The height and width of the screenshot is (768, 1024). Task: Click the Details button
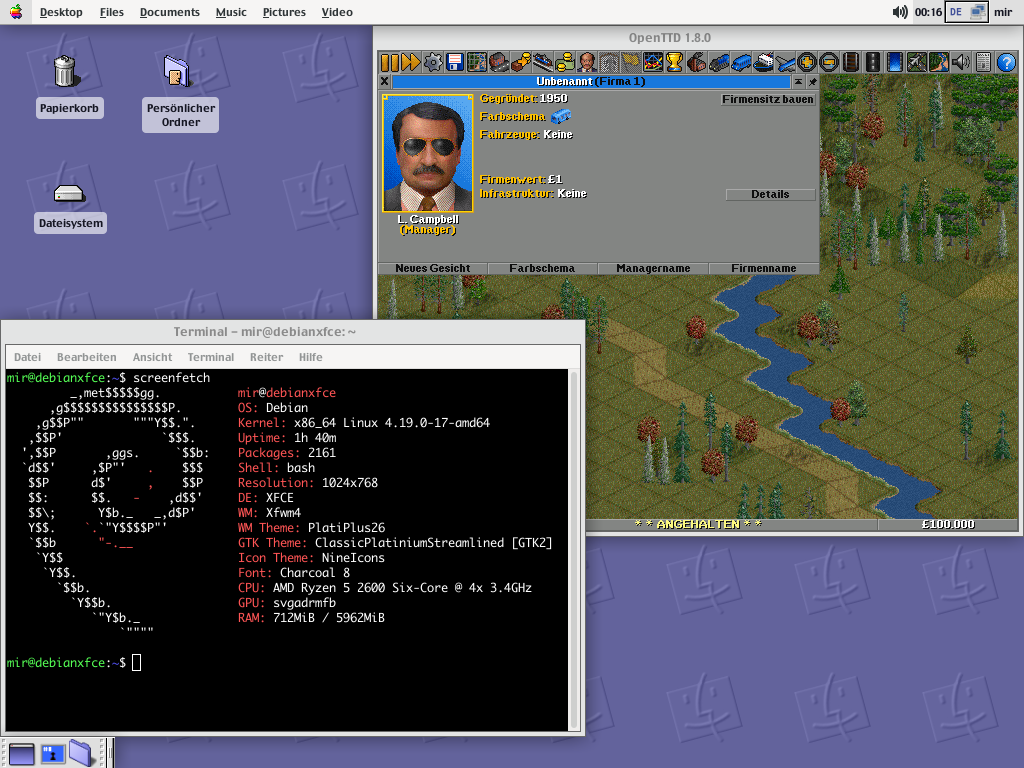tap(770, 194)
